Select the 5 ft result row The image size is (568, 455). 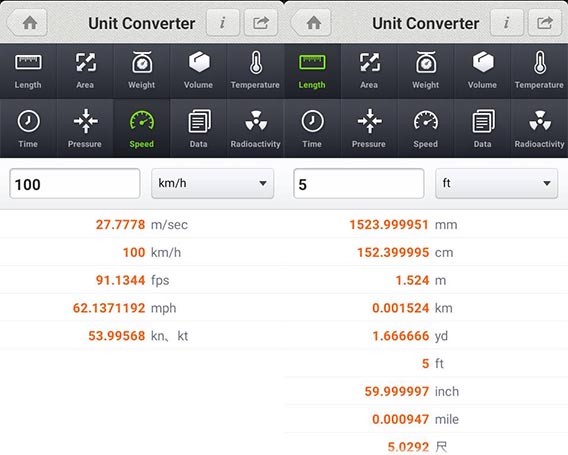pyautogui.click(x=426, y=363)
